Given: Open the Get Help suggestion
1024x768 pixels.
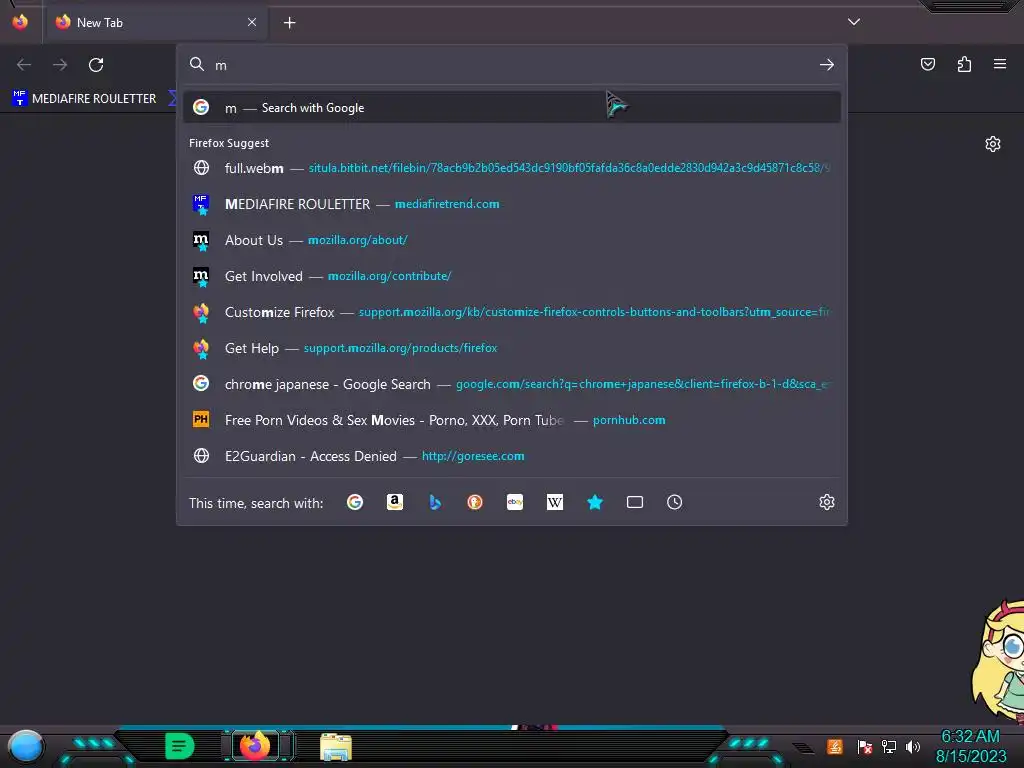Looking at the screenshot, I should pos(512,348).
